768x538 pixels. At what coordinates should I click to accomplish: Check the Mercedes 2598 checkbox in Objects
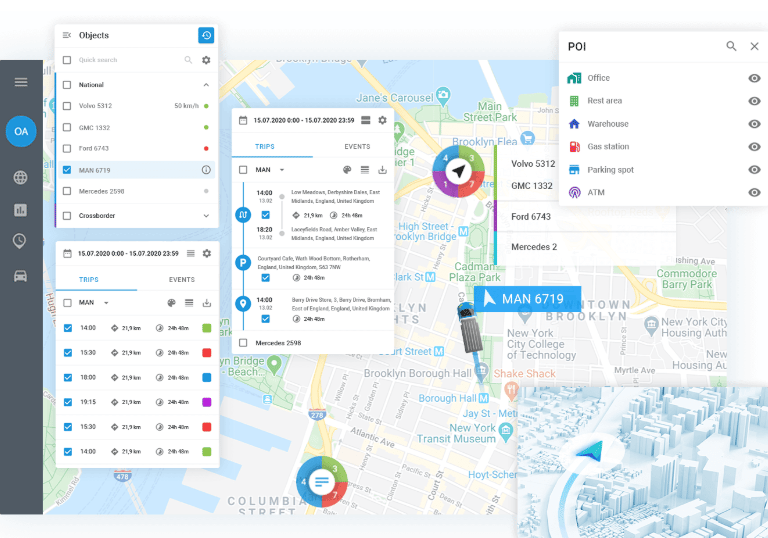[67, 191]
